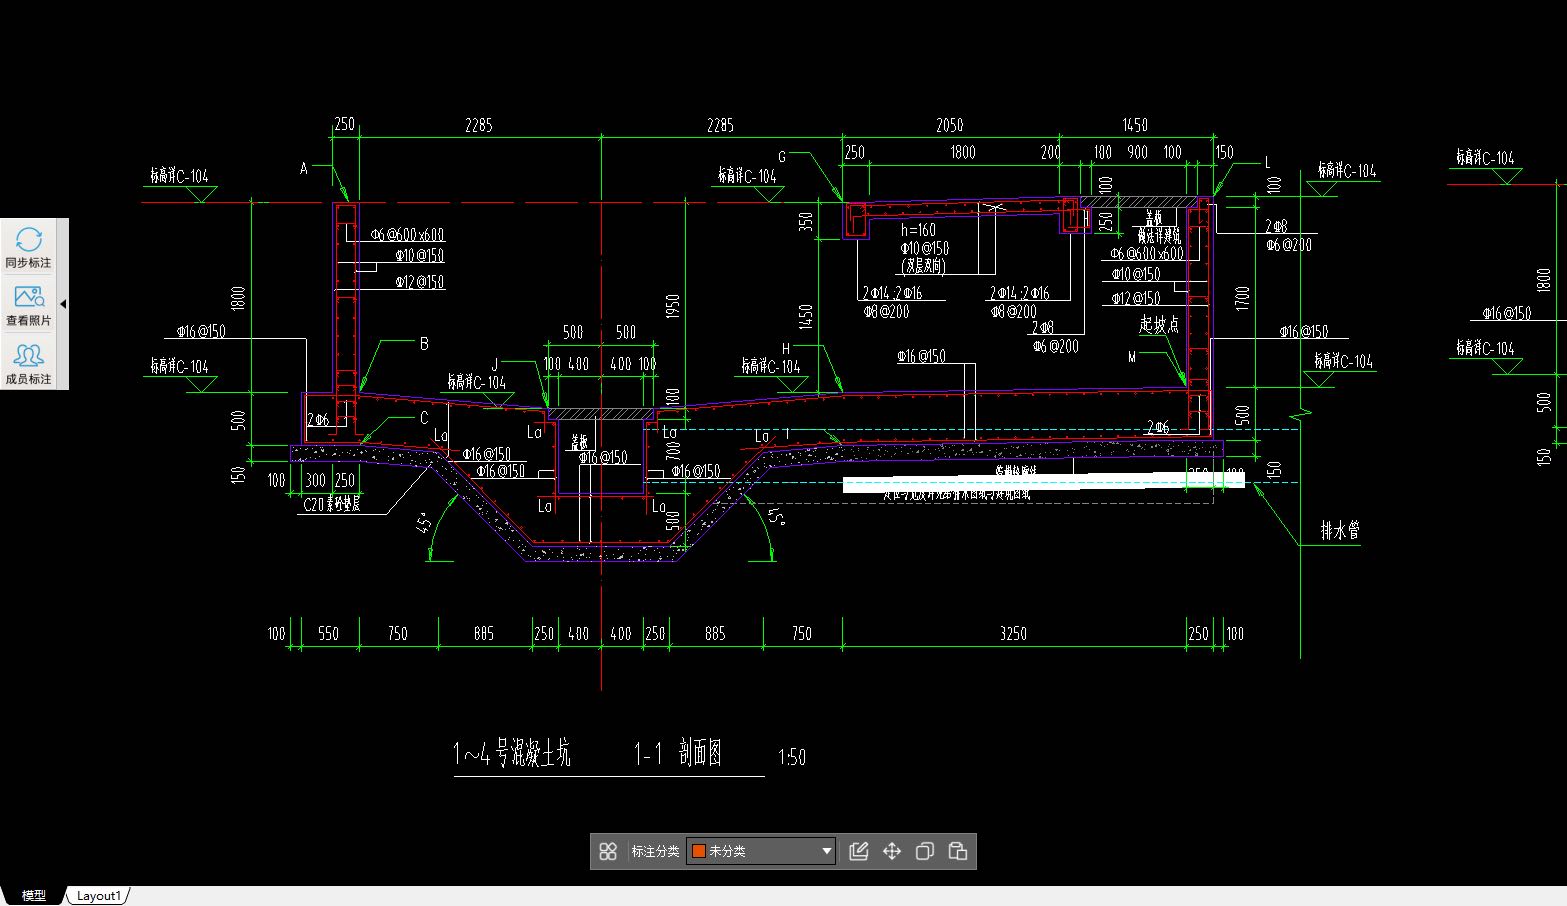Click the 1-1 剖面图 section title
1567x906 pixels.
pyautogui.click(x=678, y=753)
